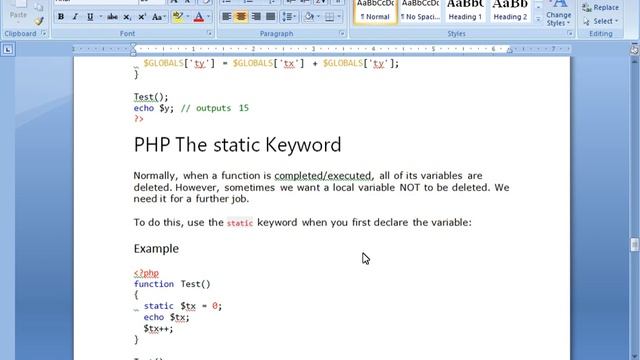Click the Copy icon in Clipboard
The width and height of the screenshot is (640, 360).
(x=39, y=7)
